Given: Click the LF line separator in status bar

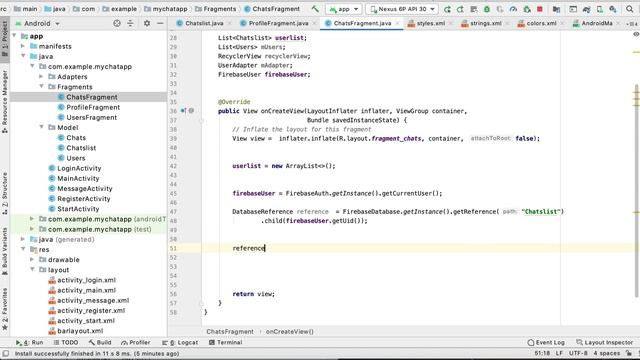Looking at the screenshot, I should [559, 353].
